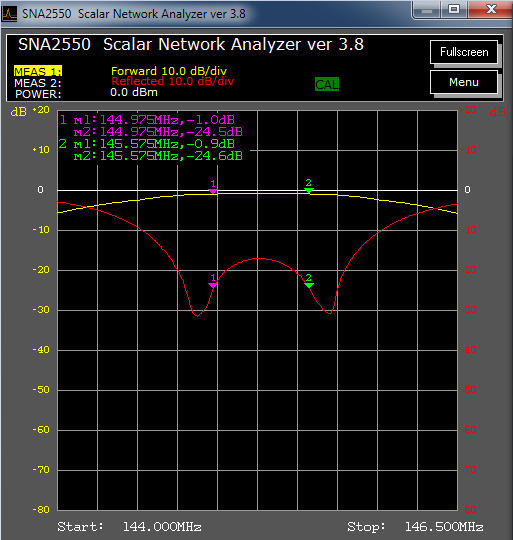Click the POWER 0.0 dBm setting
This screenshot has width=513, height=540.
tap(134, 92)
